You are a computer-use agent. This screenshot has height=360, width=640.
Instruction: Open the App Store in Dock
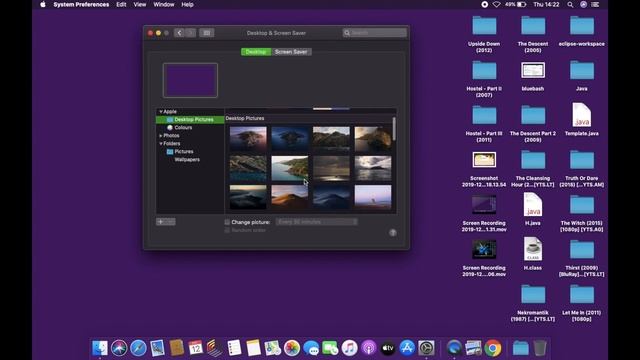407,348
